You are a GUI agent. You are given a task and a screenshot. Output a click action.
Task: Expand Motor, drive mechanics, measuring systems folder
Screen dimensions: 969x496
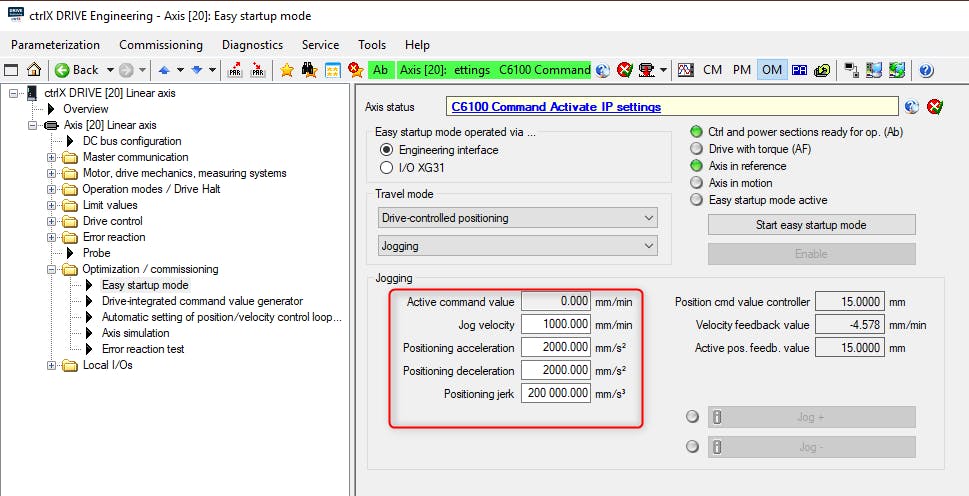click(52, 173)
